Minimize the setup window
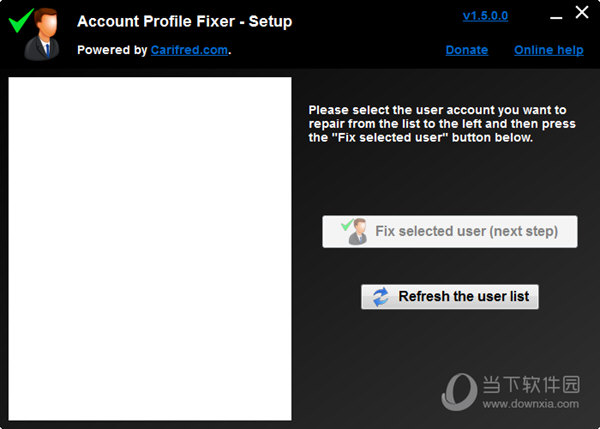Screen dimensions: 600x429 pyautogui.click(x=556, y=18)
